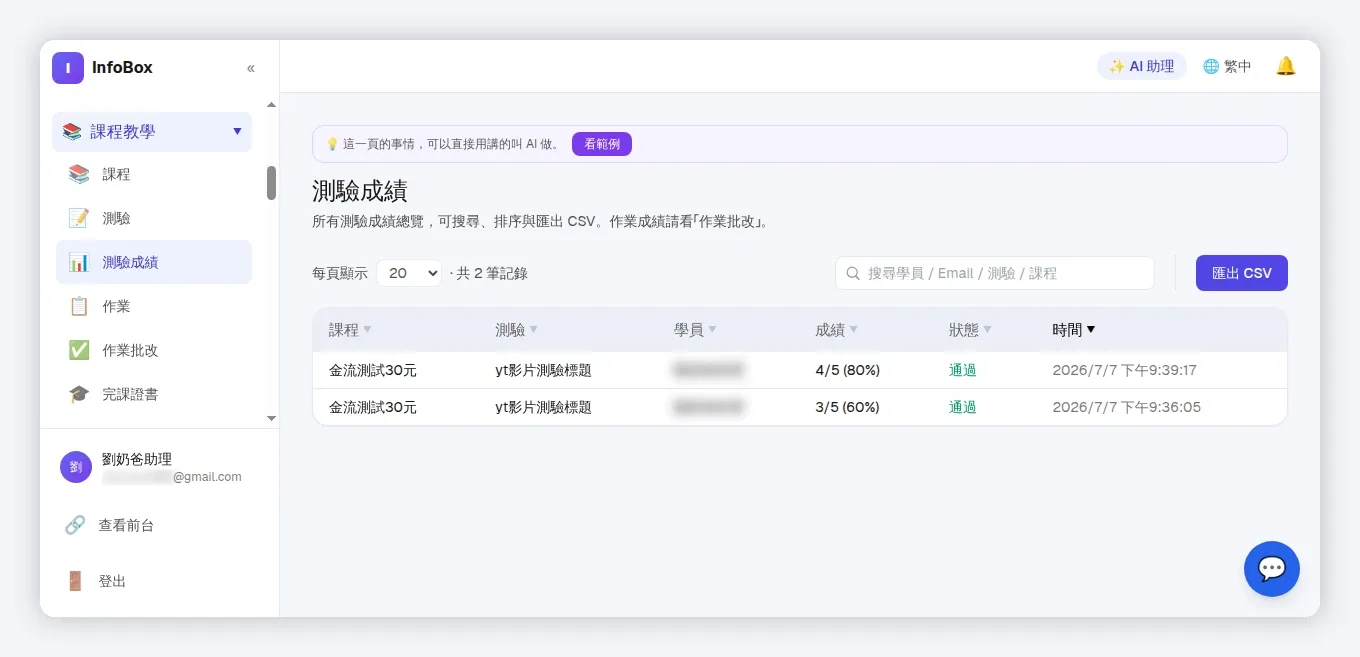The height and width of the screenshot is (657, 1360).
Task: Click the search field for 學員 / Email
Action: 995,273
